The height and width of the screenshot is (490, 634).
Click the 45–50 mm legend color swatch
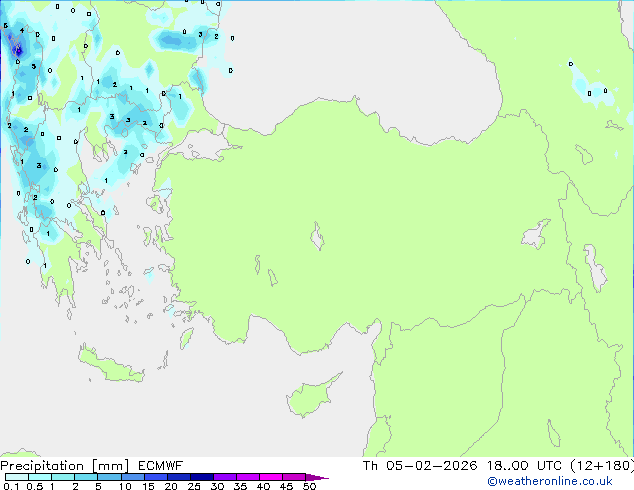[294, 477]
